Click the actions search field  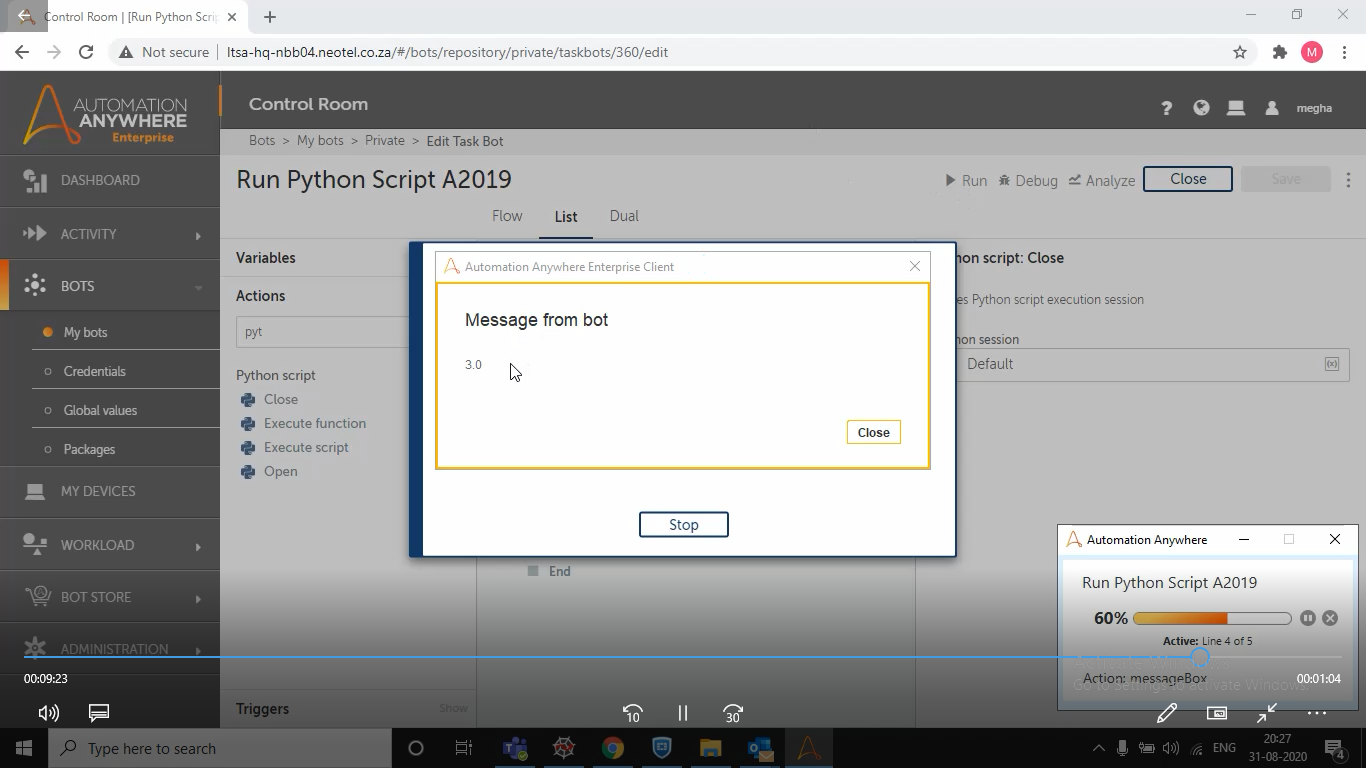(322, 332)
